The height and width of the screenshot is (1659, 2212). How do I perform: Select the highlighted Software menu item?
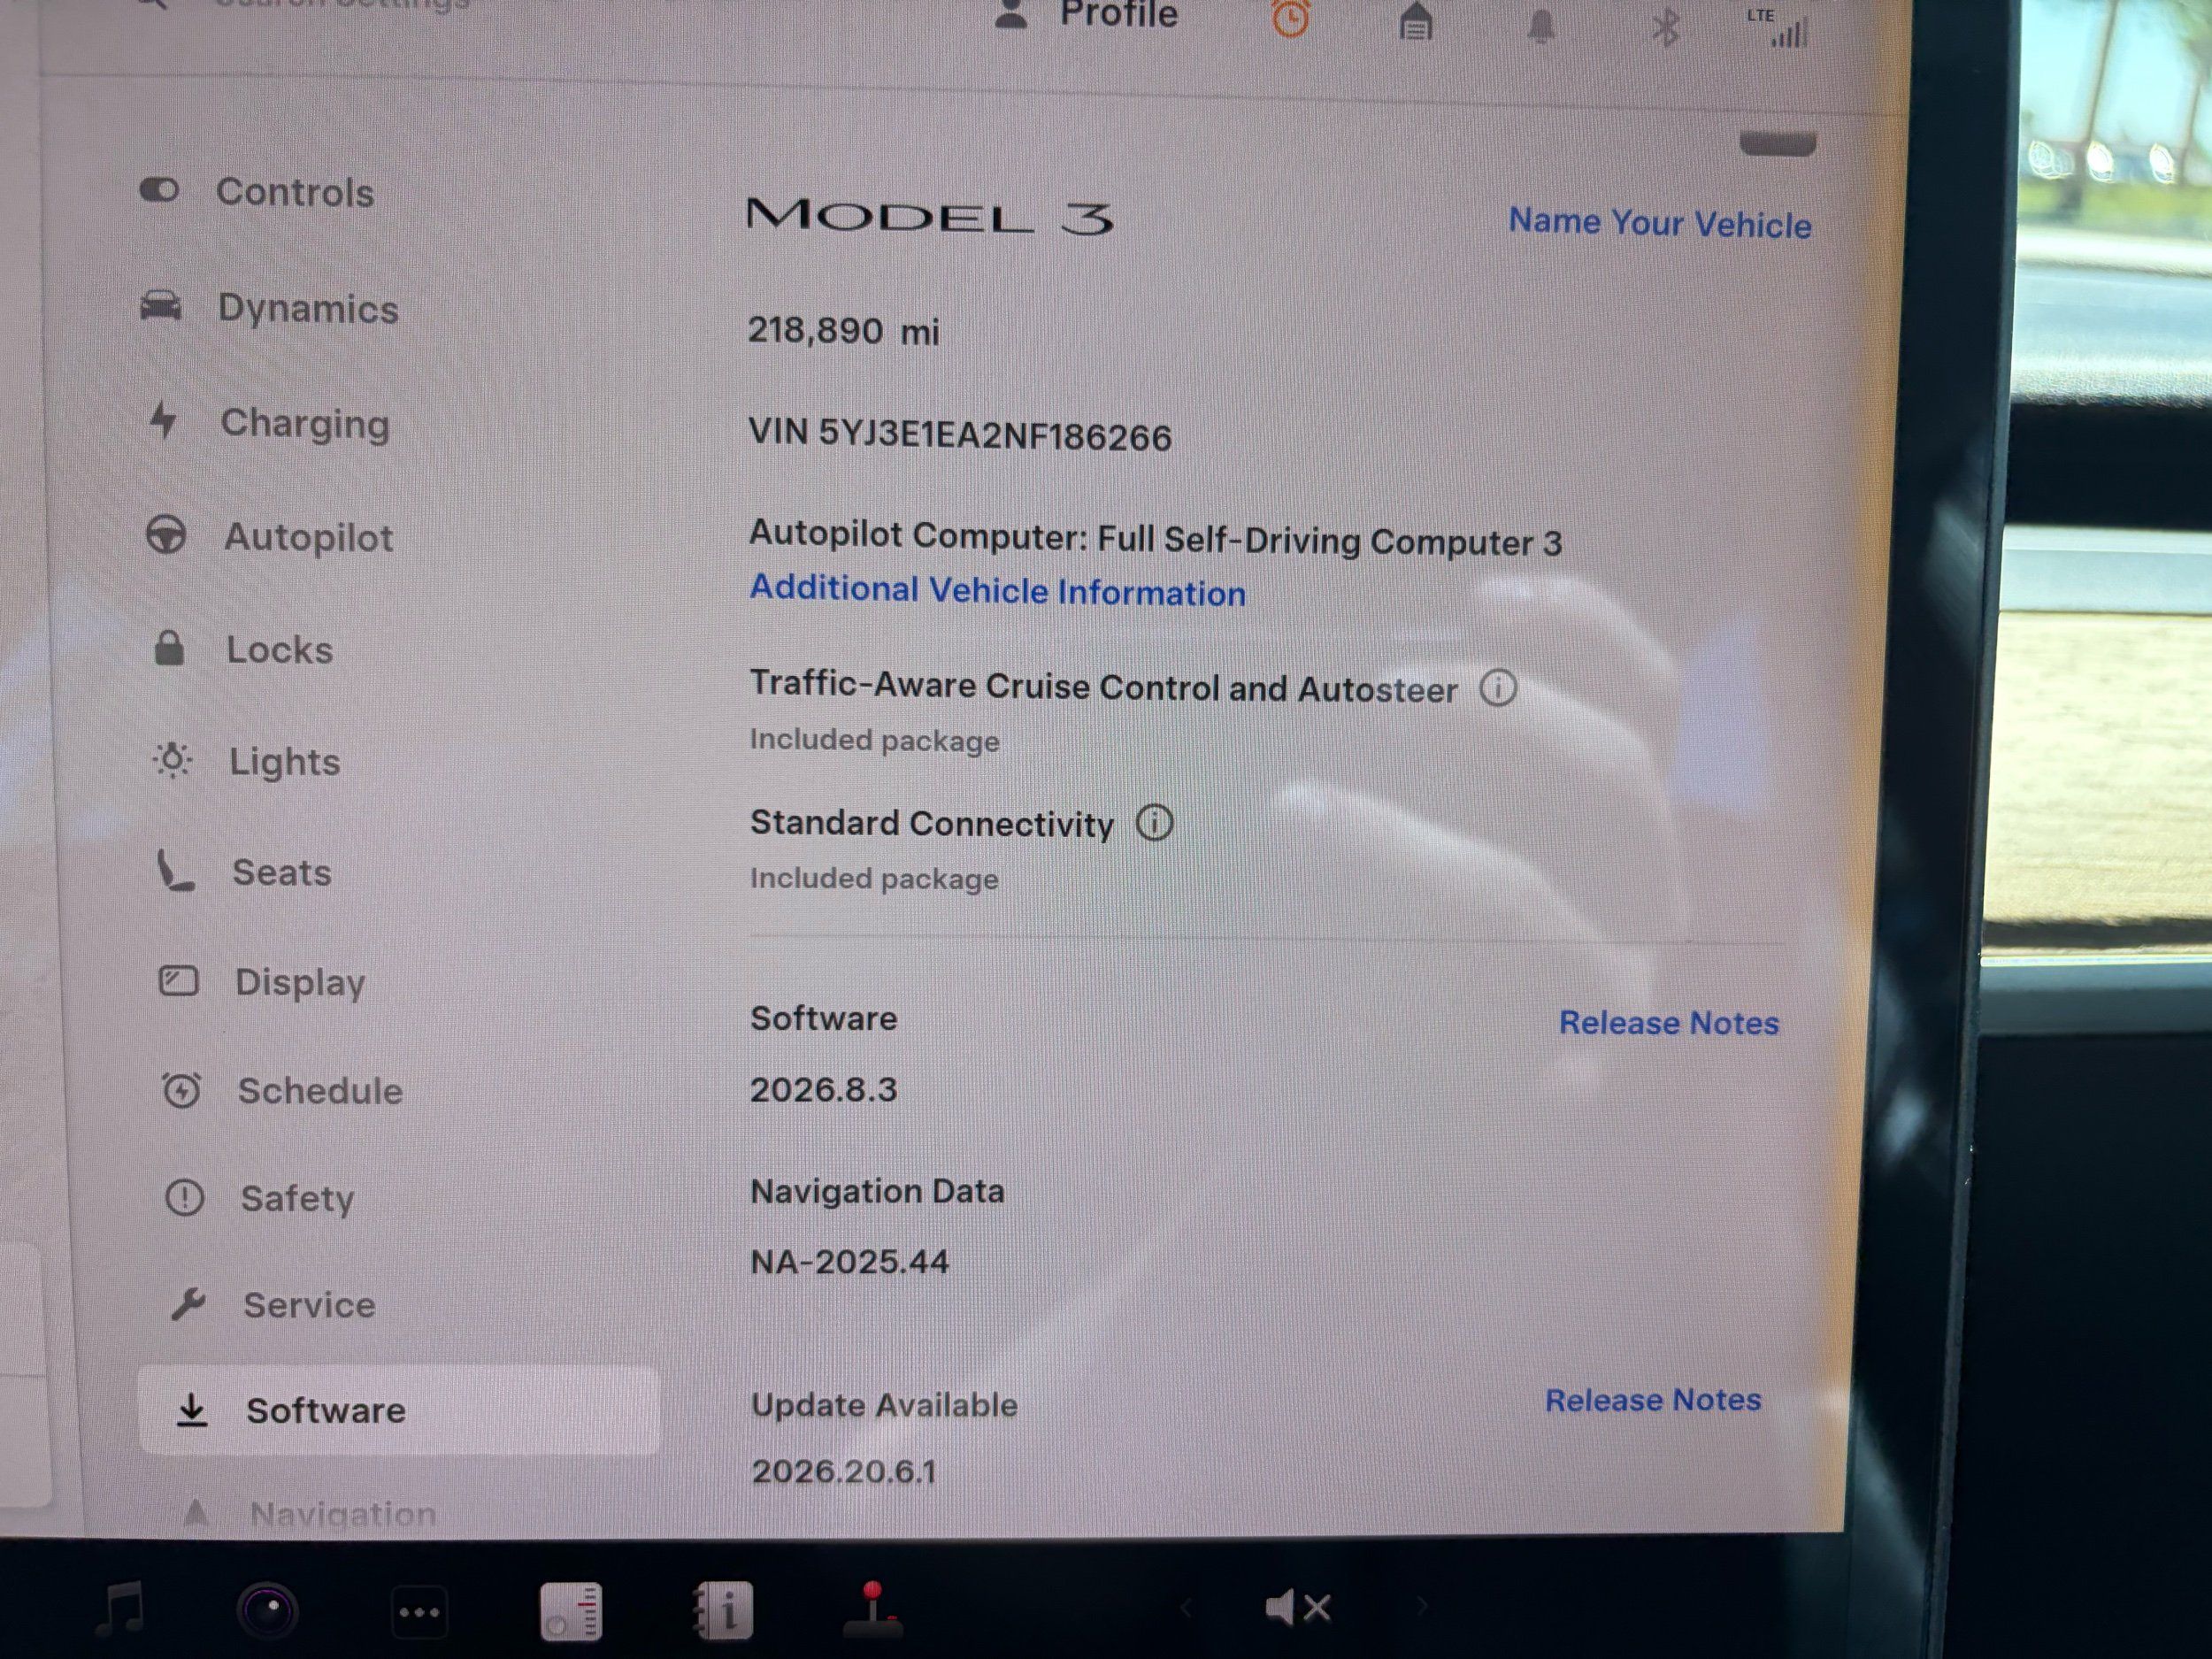point(399,1410)
